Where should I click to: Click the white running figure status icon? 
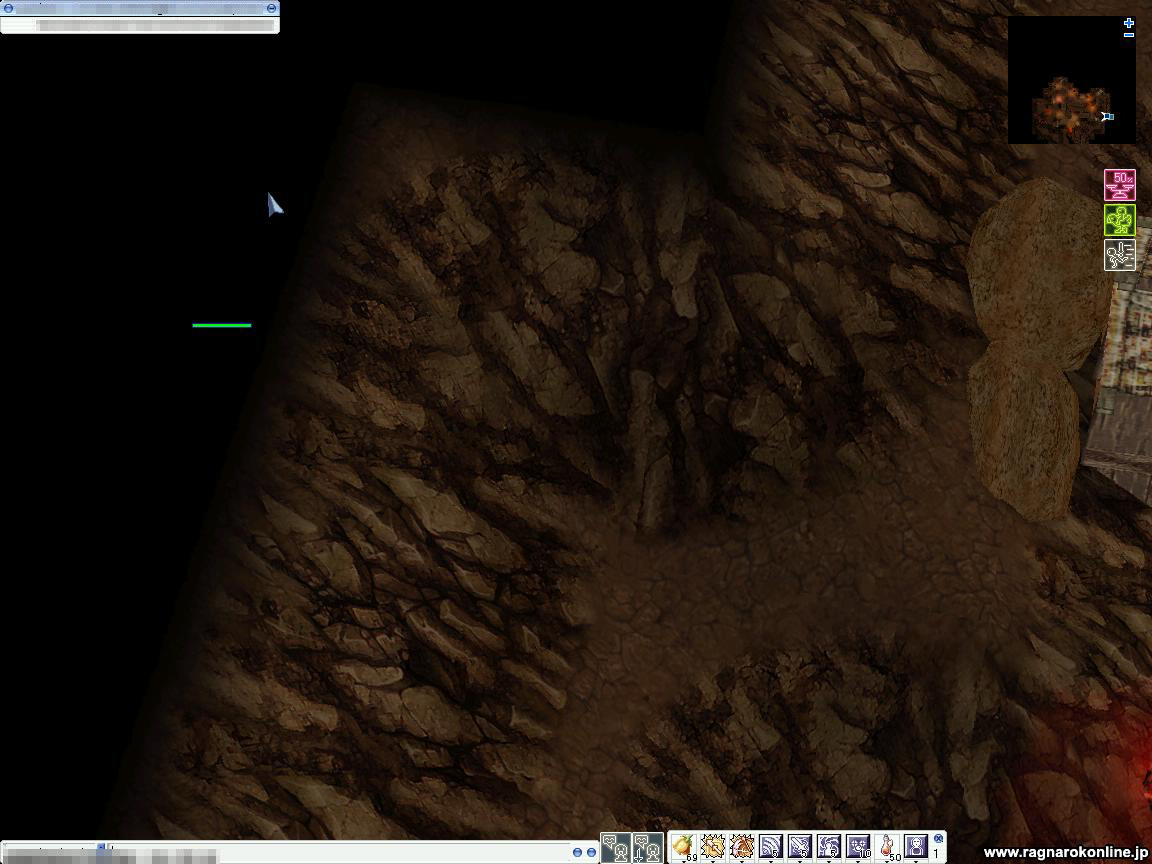click(x=1120, y=255)
